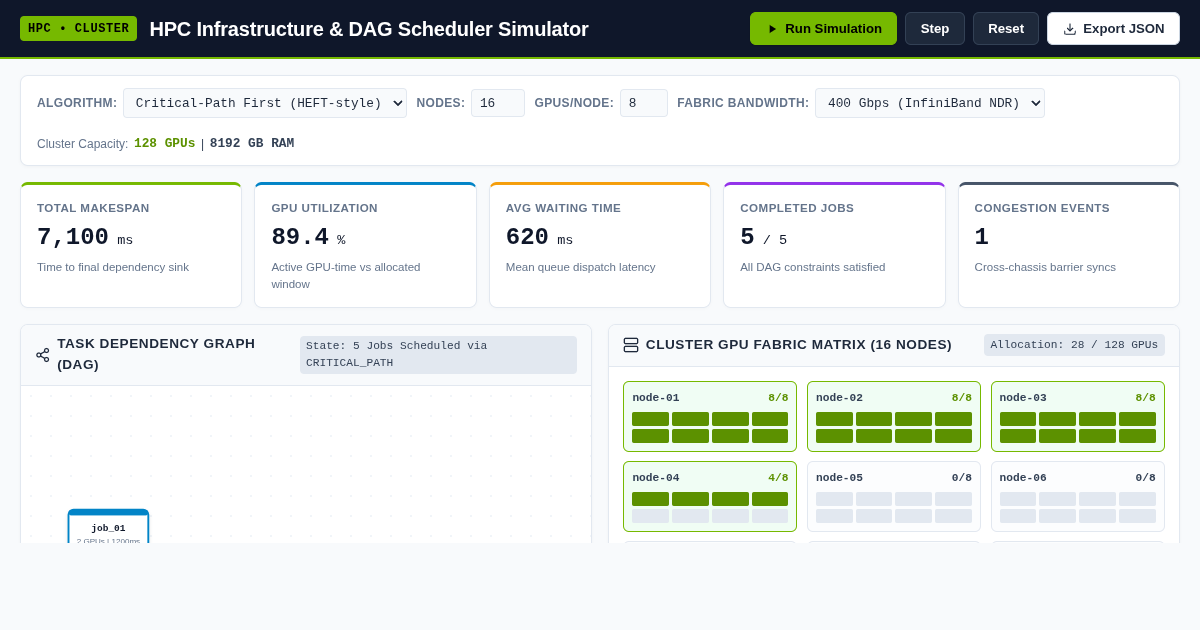Select the Completed Jobs card
This screenshot has height=630, width=1200.
pyautogui.click(x=835, y=245)
